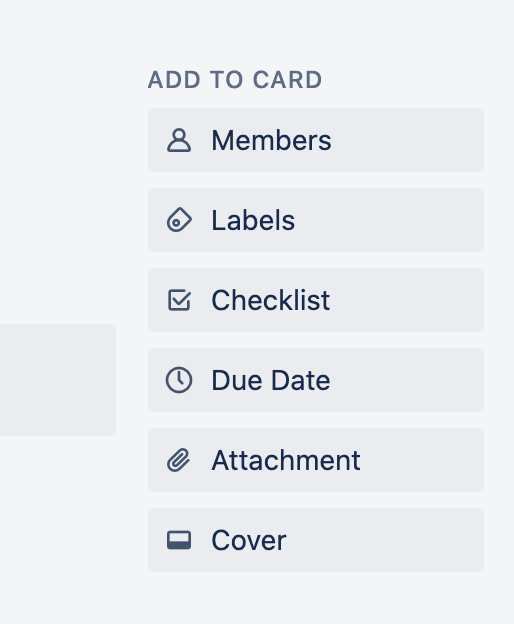
Task: Click the tag icon beside Labels
Action: [179, 220]
